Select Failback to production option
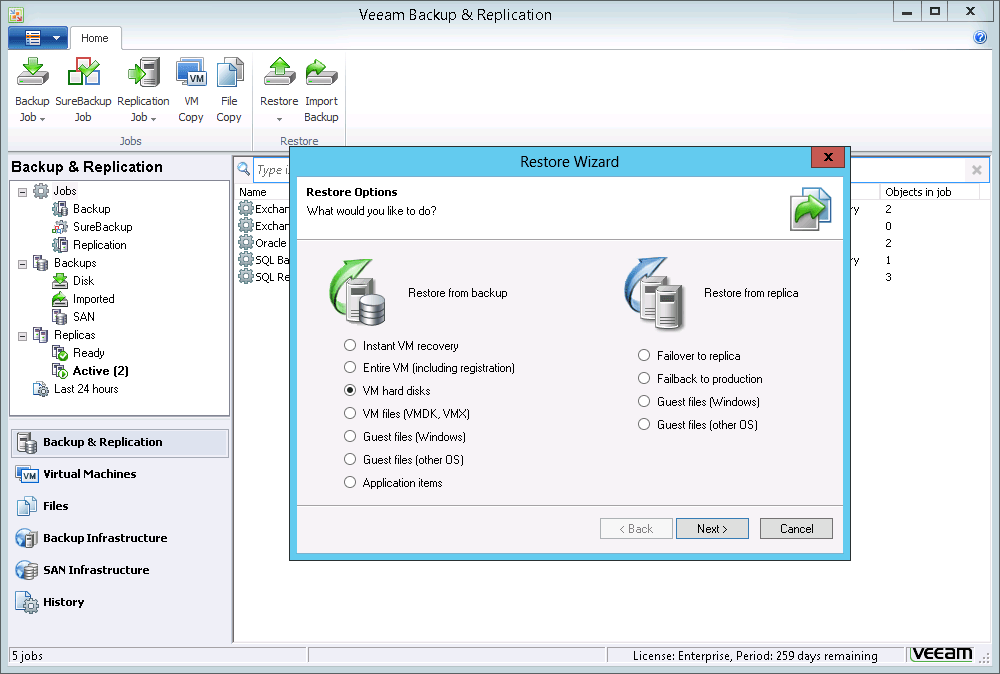 tap(644, 378)
